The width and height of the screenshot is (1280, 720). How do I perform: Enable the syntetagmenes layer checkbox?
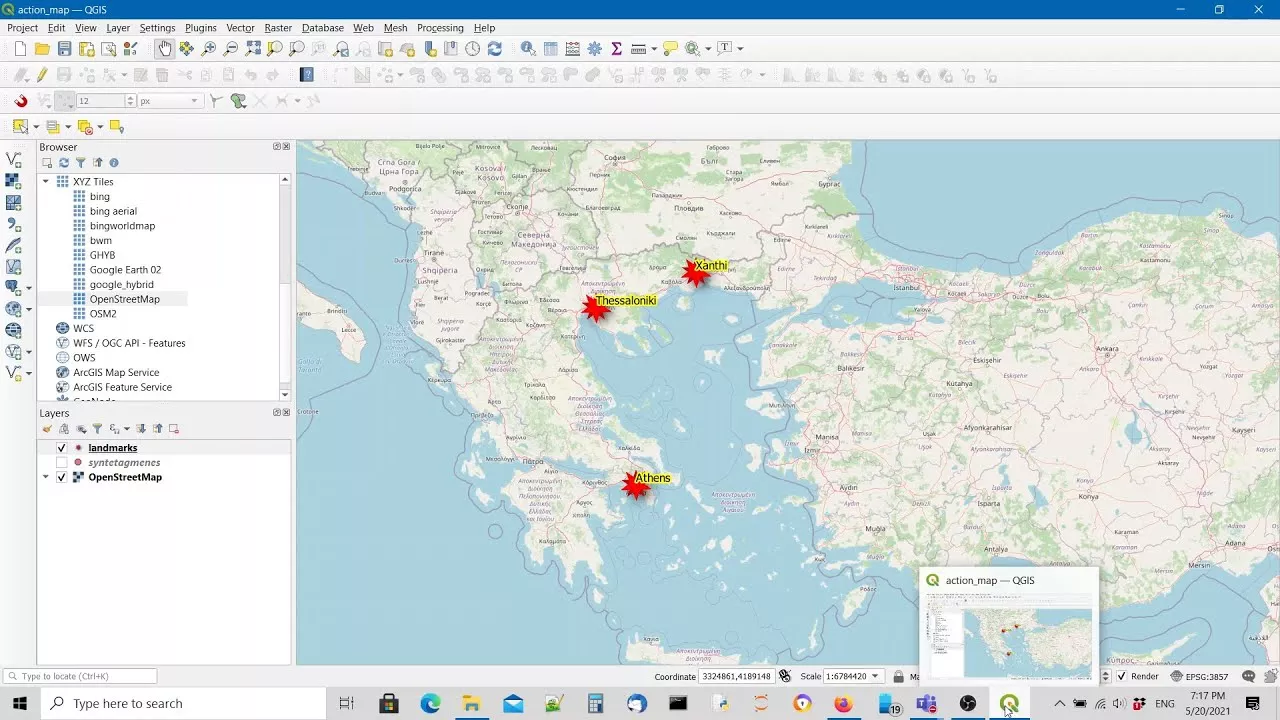coord(62,463)
